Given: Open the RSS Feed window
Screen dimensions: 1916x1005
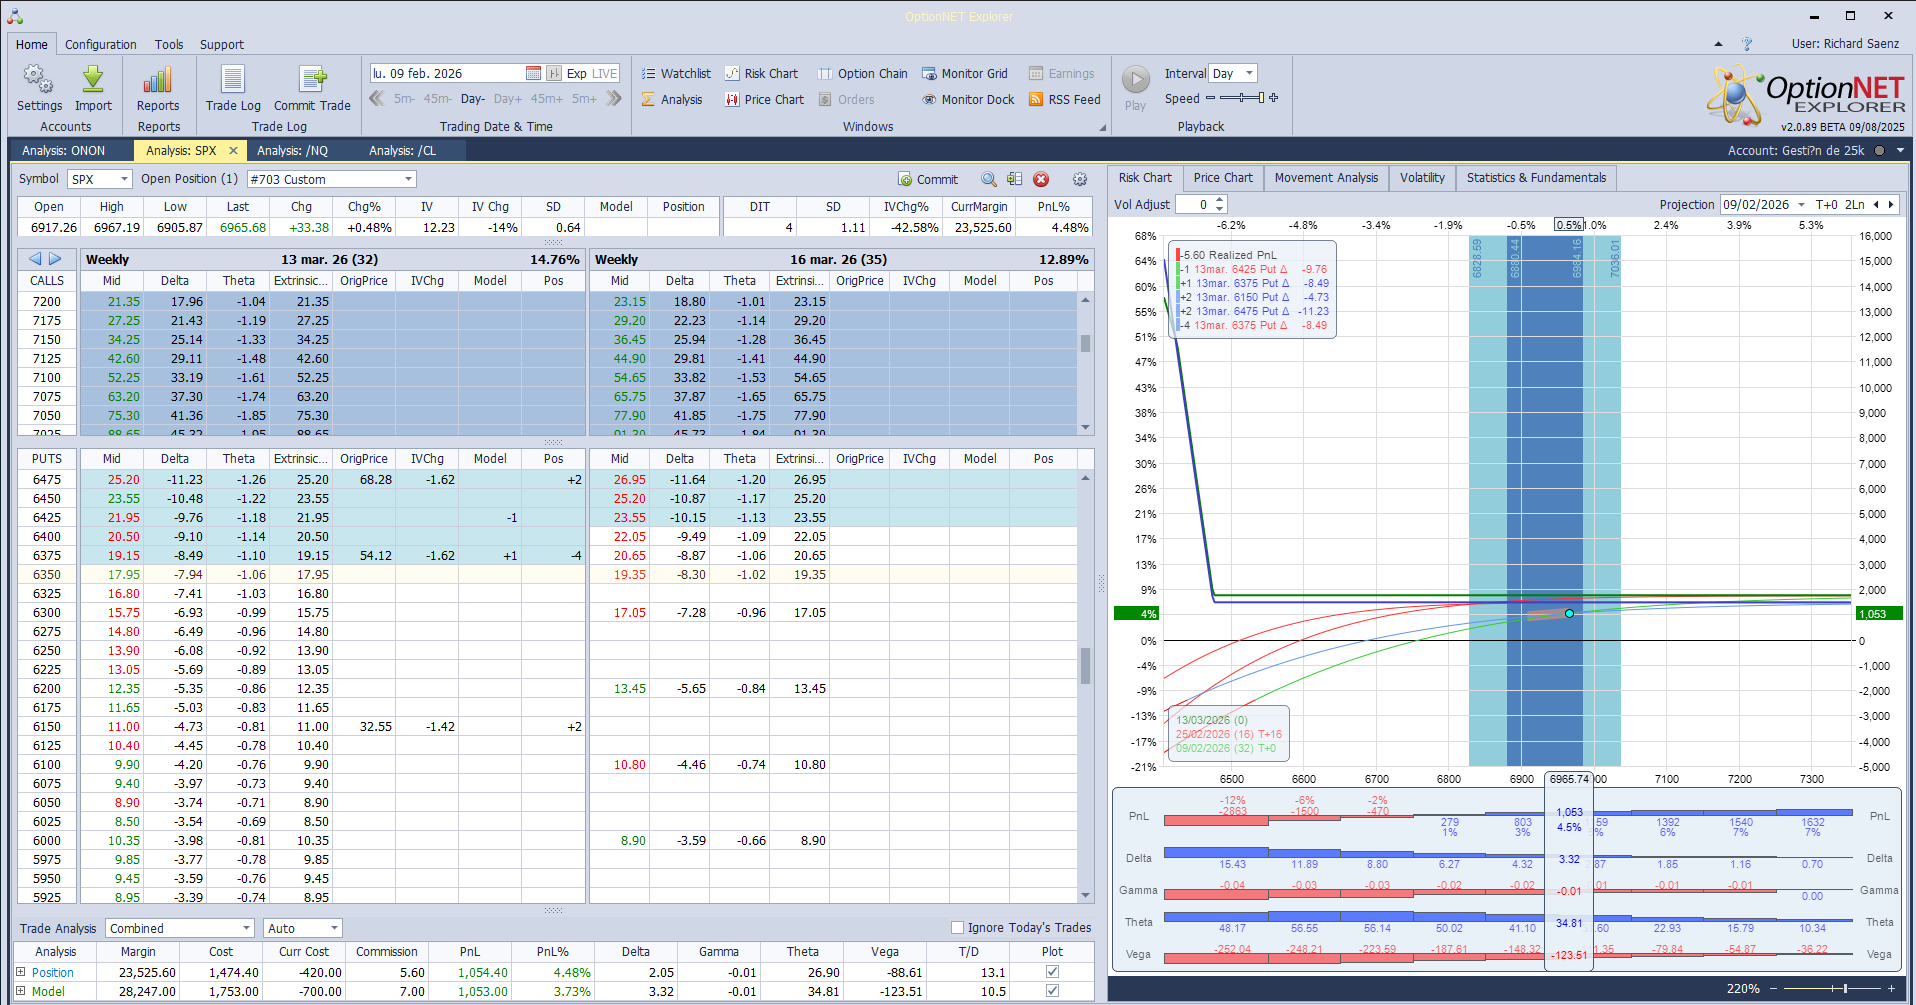Looking at the screenshot, I should 1064,99.
